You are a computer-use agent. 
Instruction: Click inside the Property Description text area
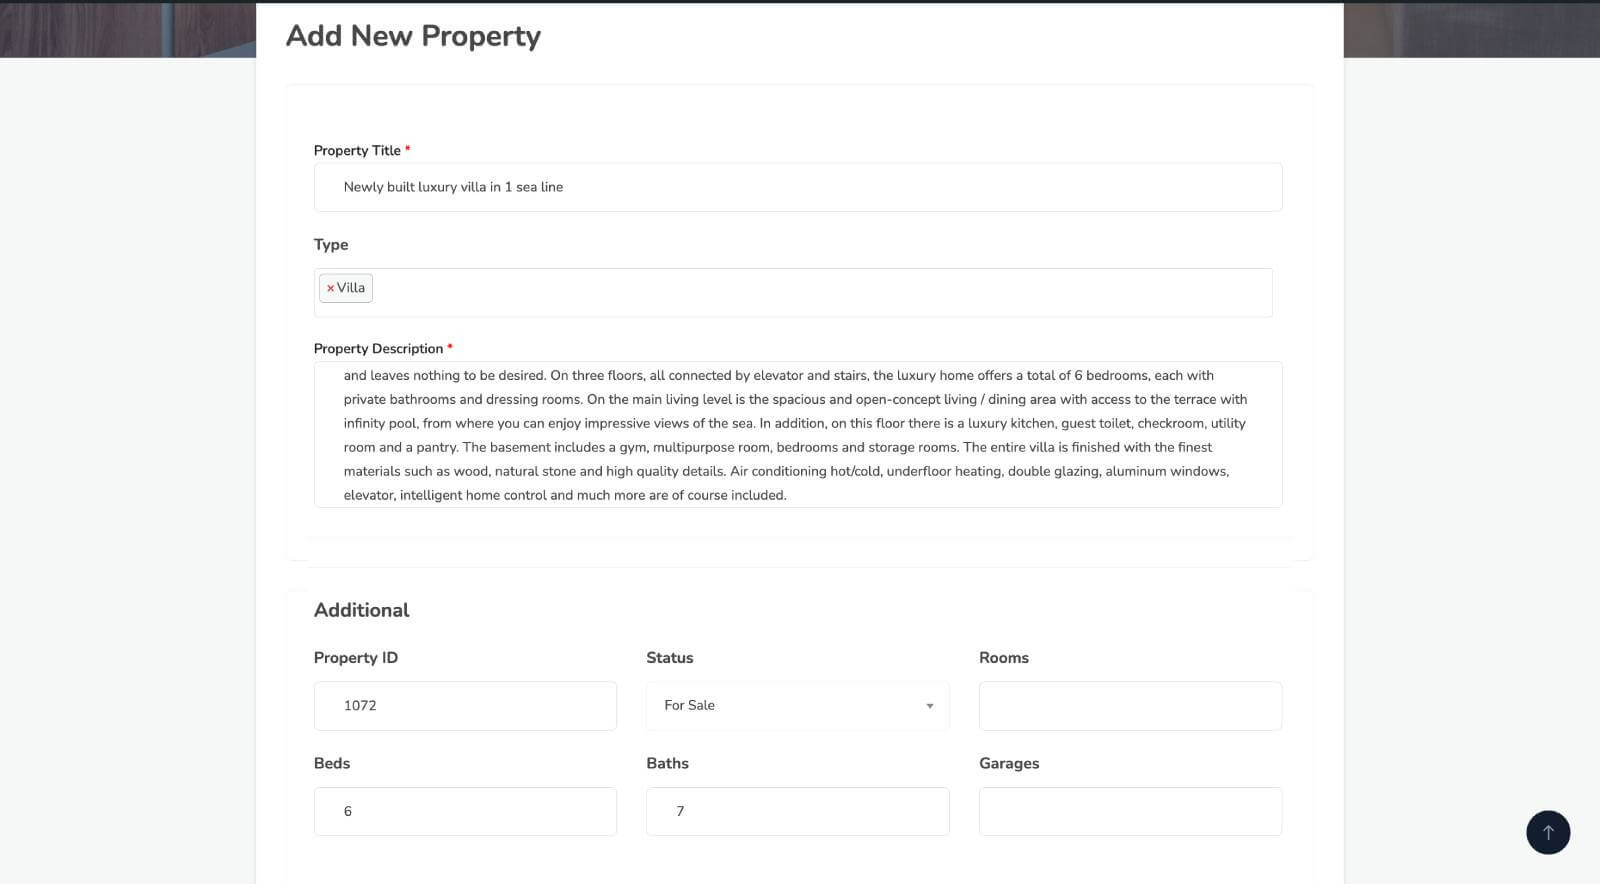pos(797,435)
